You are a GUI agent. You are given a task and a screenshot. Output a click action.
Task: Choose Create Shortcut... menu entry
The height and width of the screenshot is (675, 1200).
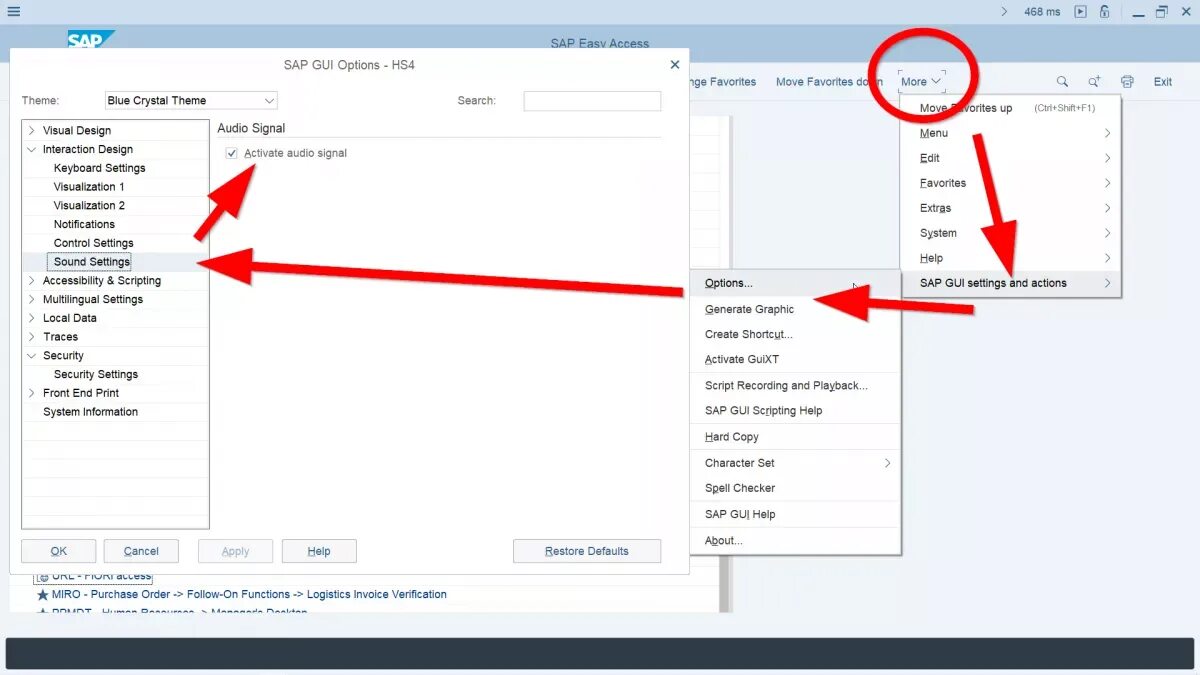[x=796, y=334]
